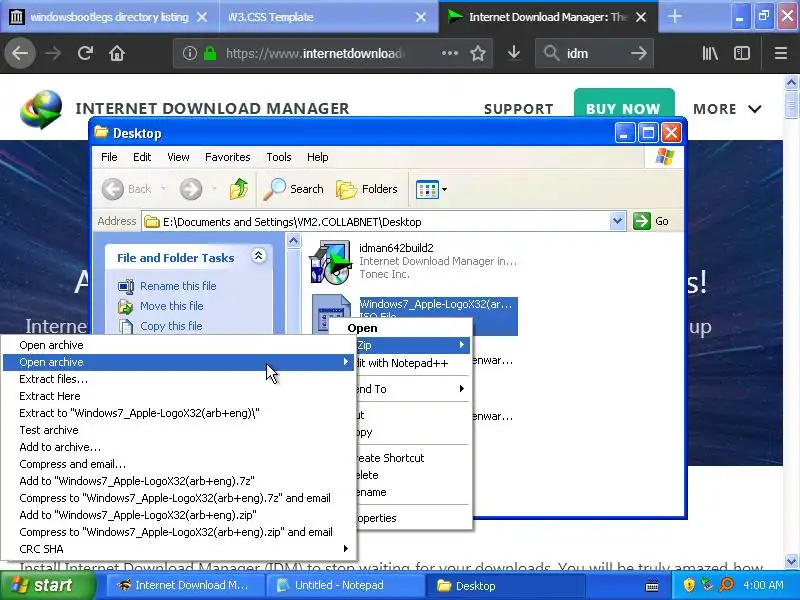Reload the Firefox page

(x=85, y=53)
